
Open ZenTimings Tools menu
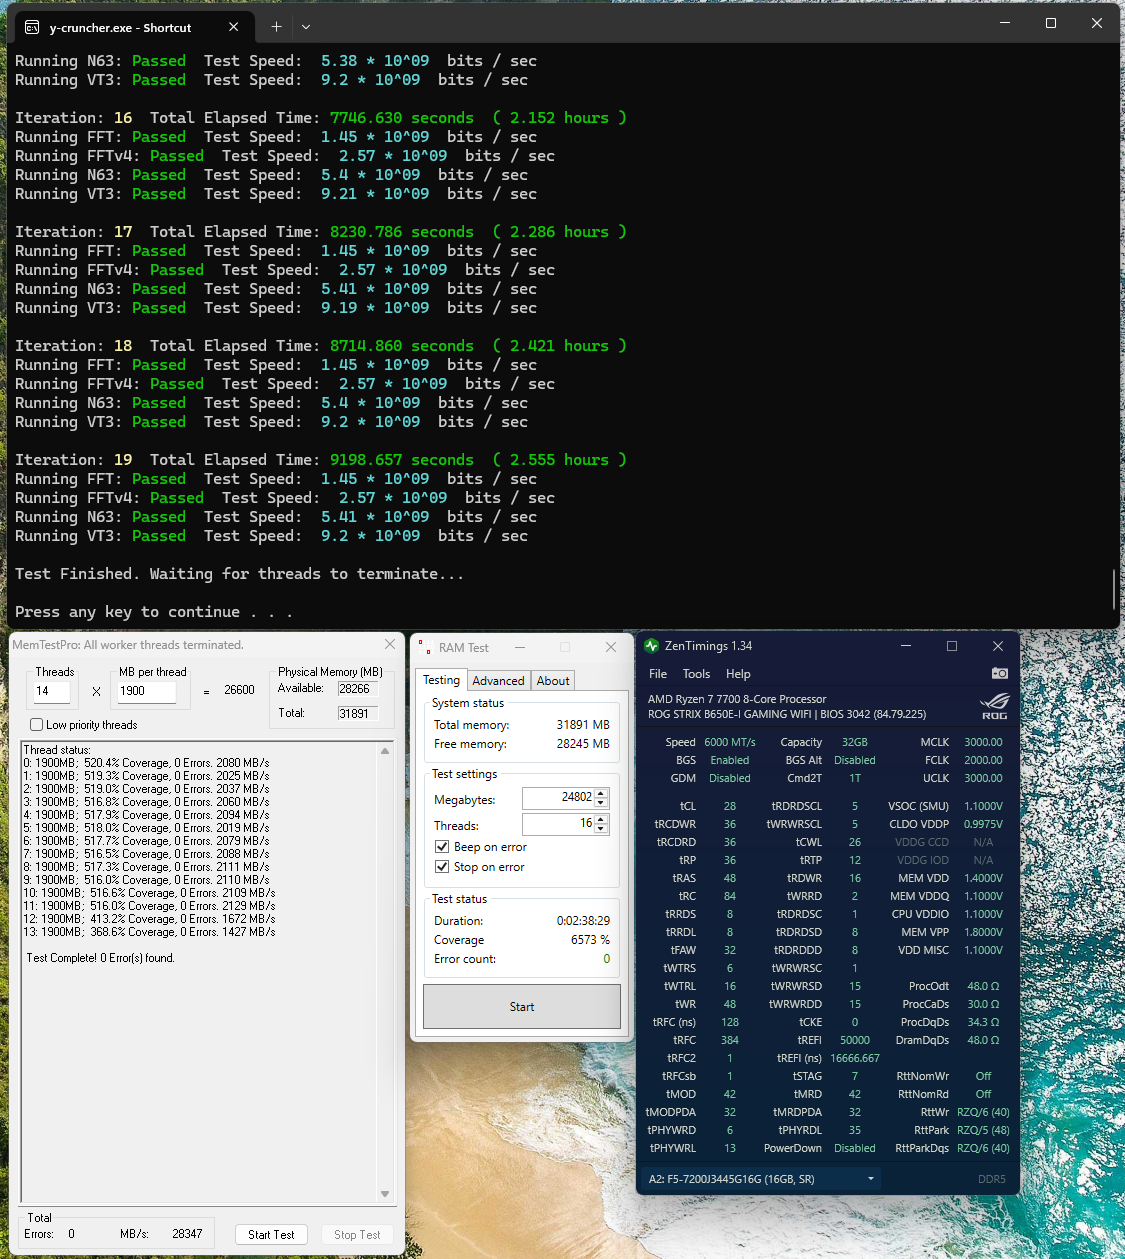[696, 674]
